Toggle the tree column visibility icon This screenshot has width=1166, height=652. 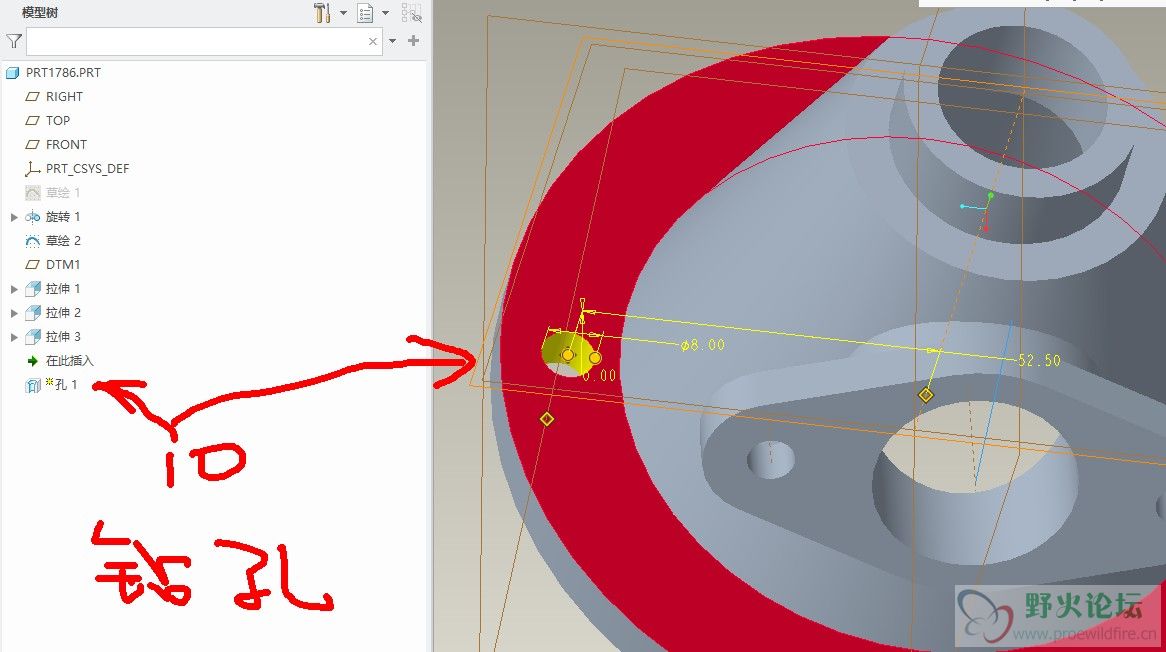411,13
